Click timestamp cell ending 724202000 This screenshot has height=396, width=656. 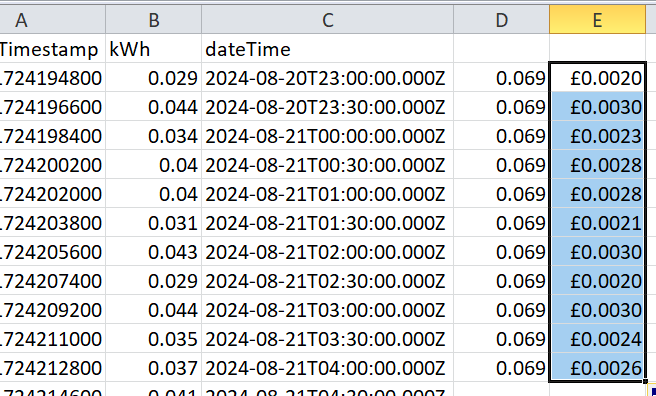click(52, 194)
